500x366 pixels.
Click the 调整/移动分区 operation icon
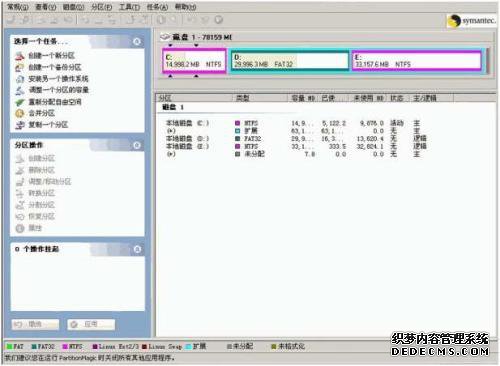tap(20, 182)
